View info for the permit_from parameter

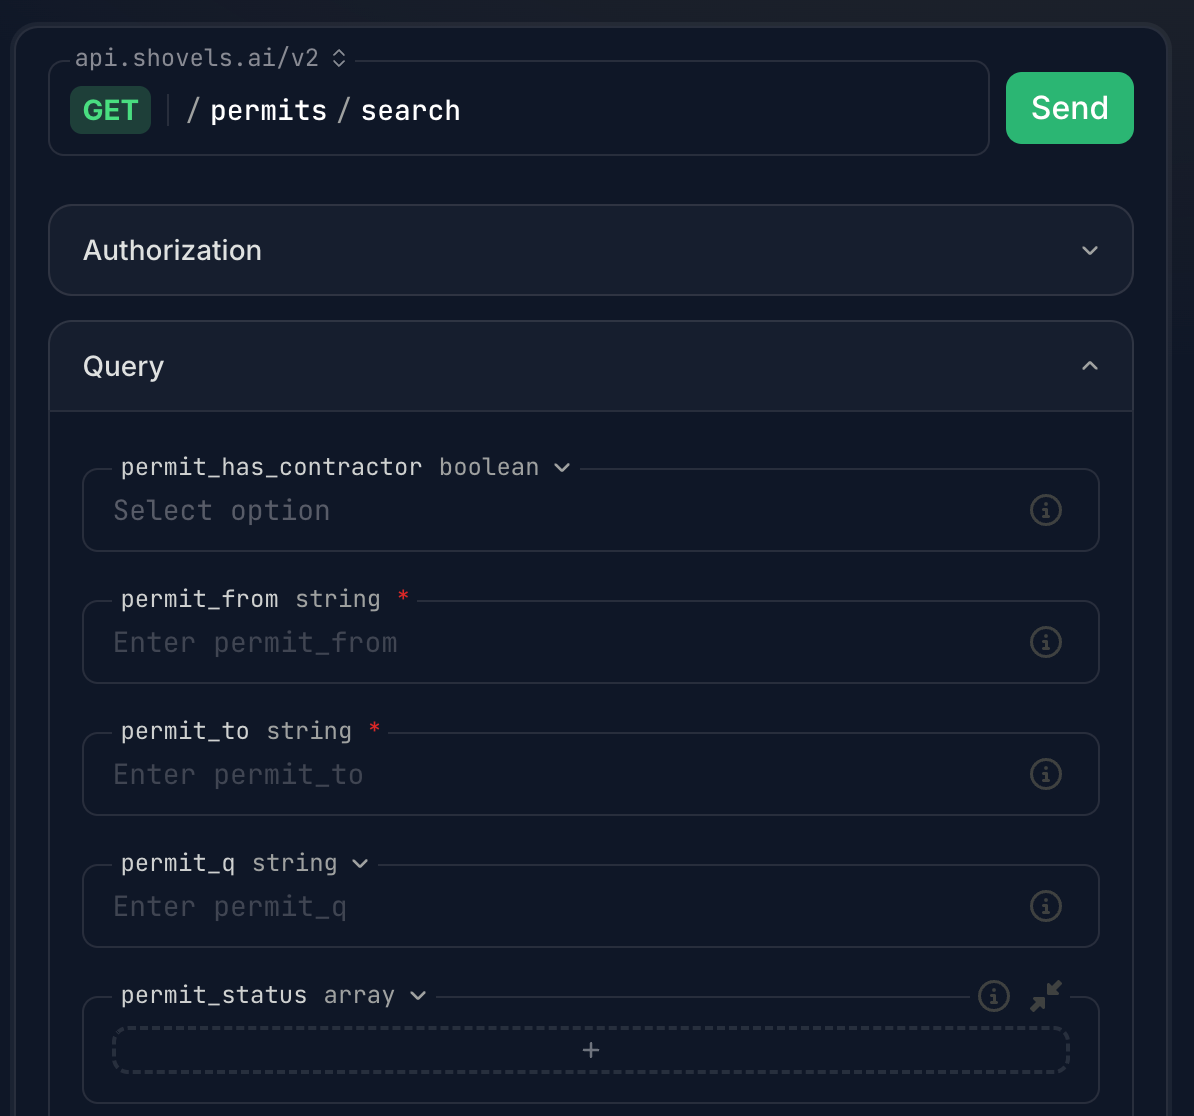pyautogui.click(x=1045, y=642)
